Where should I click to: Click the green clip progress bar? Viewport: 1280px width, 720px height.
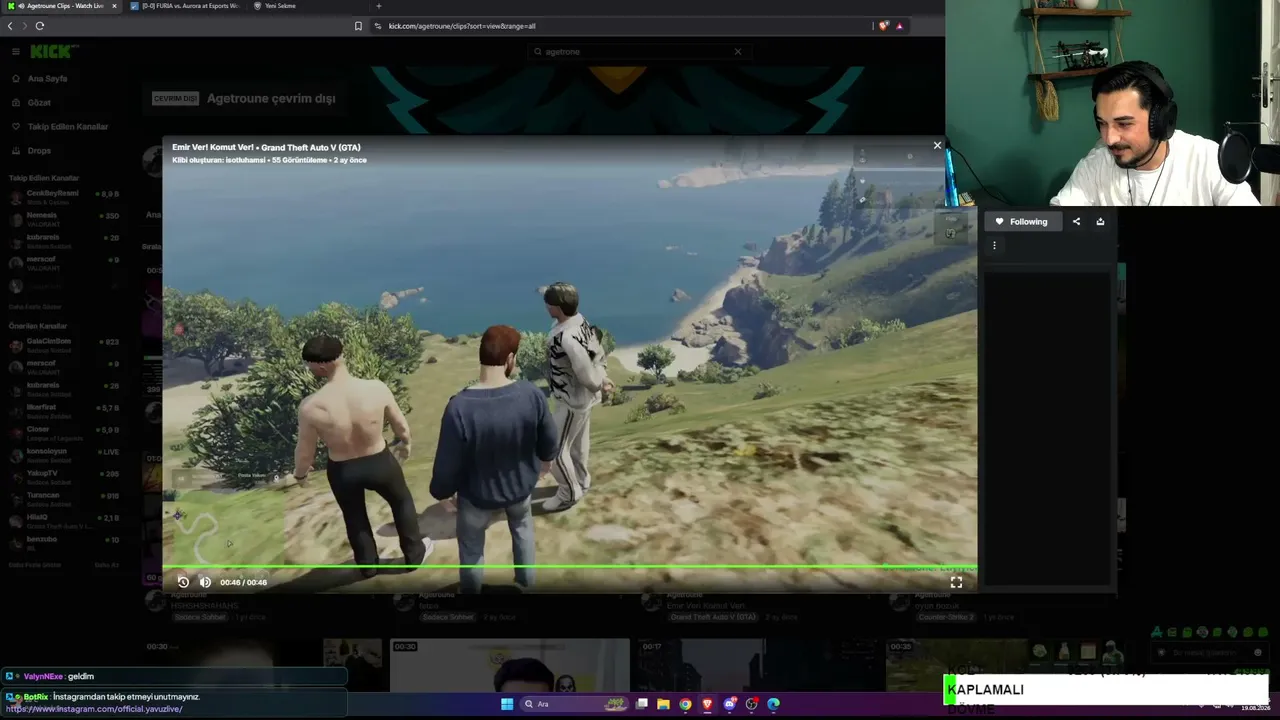pos(570,567)
